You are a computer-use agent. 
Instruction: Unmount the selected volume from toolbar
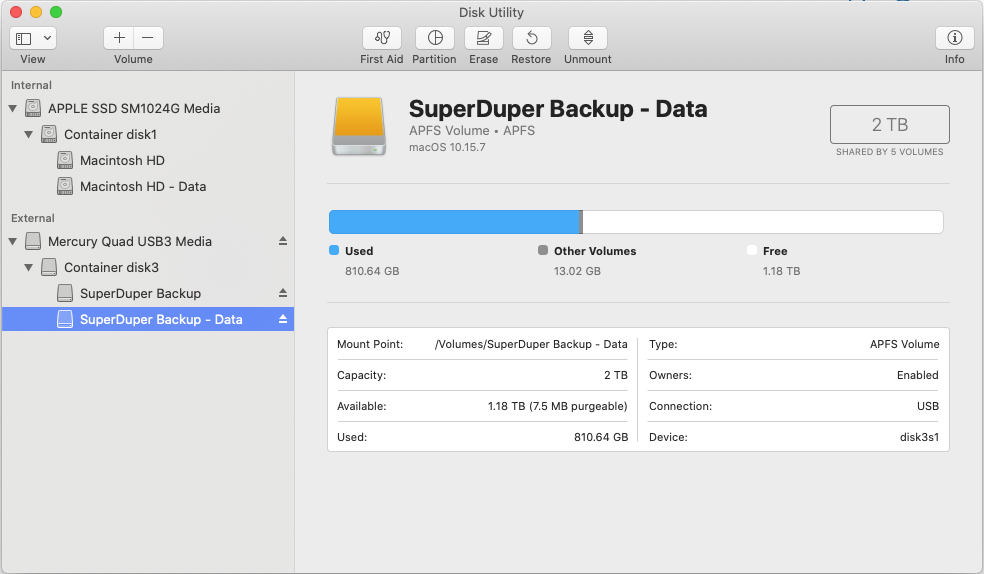588,38
